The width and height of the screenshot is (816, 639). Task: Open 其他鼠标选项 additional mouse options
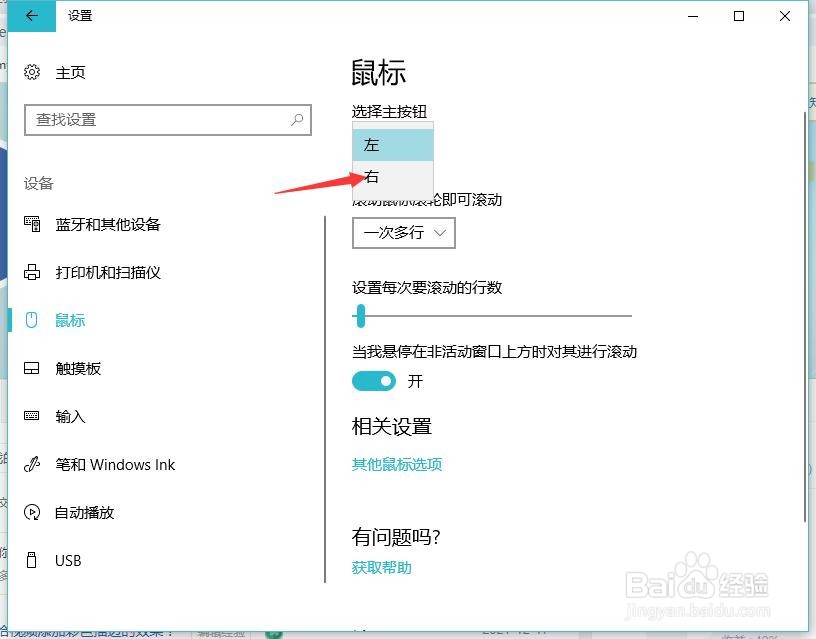click(x=397, y=465)
